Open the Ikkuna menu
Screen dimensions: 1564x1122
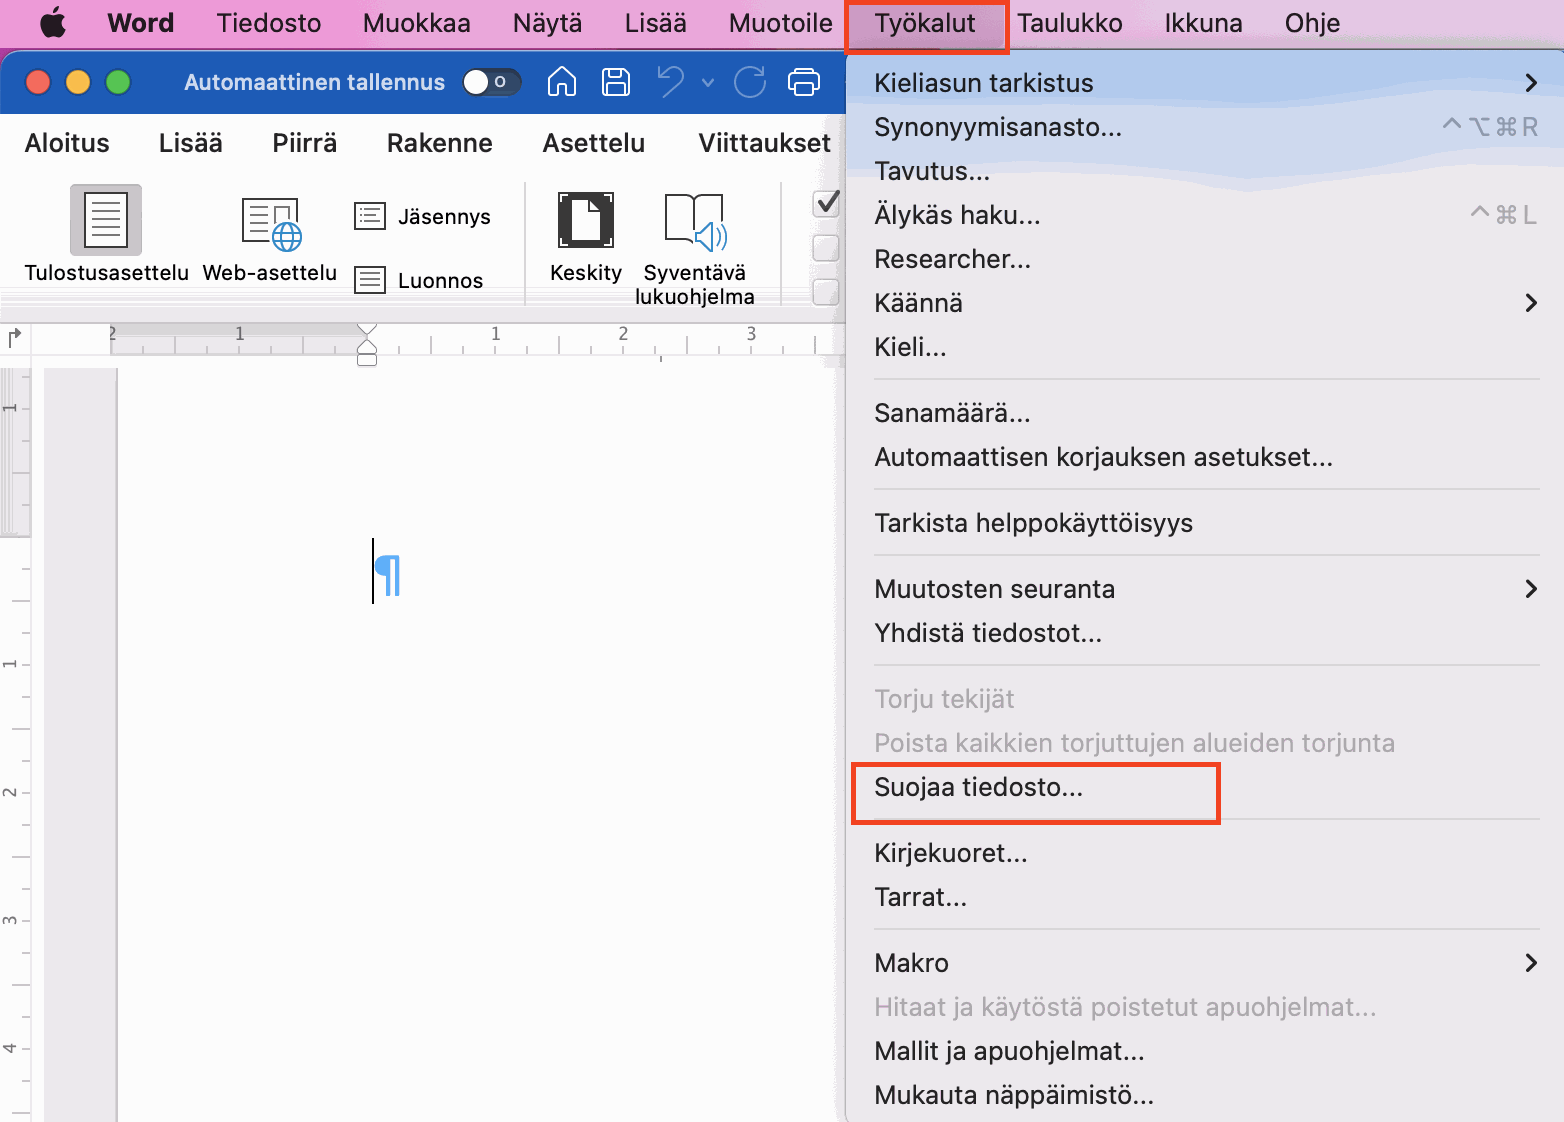1204,23
